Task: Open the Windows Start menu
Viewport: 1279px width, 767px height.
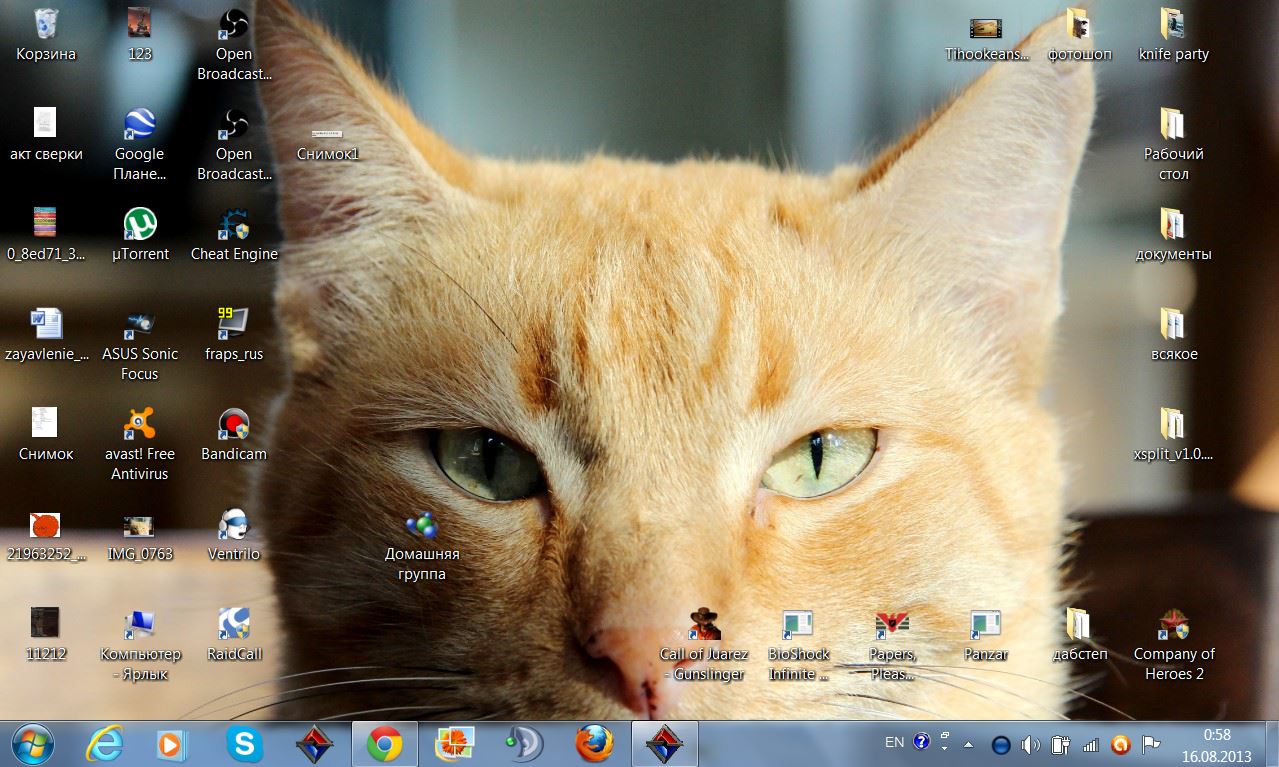Action: [x=33, y=743]
